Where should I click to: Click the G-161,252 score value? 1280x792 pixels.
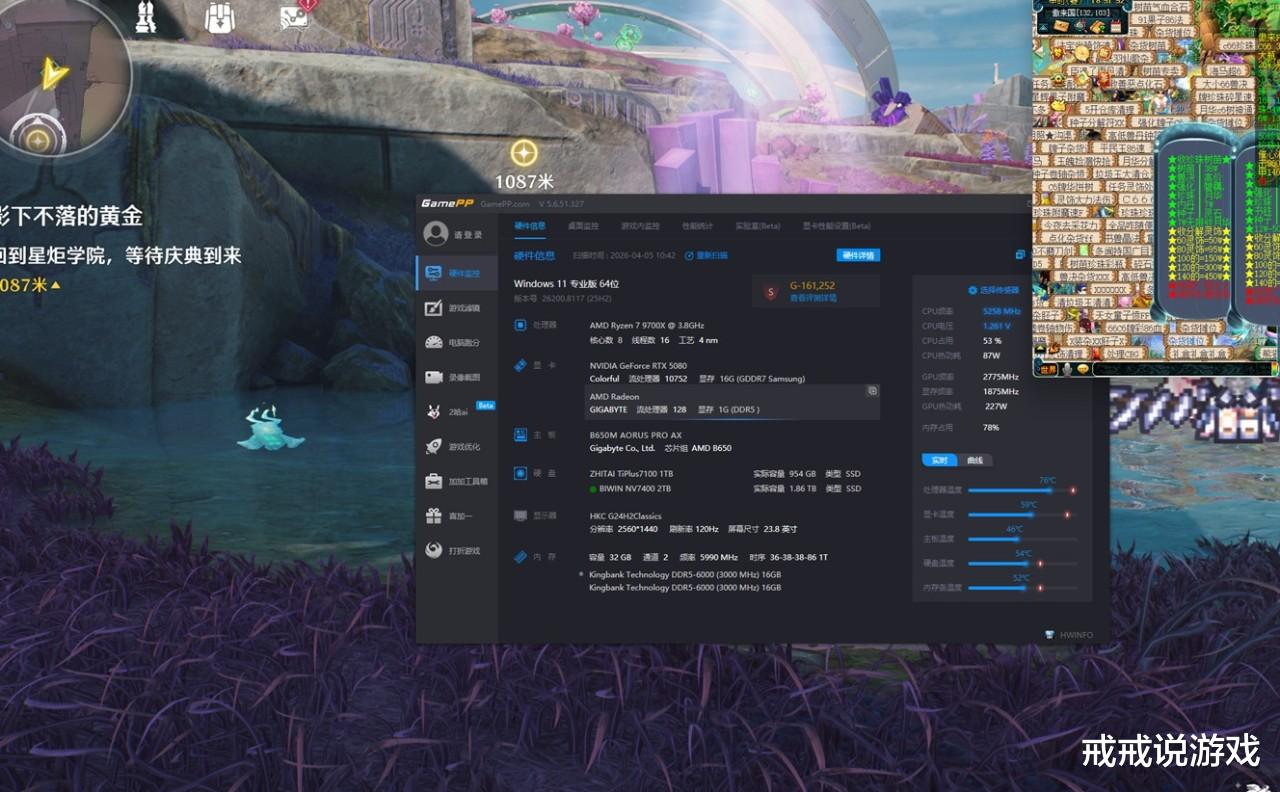tap(812, 286)
